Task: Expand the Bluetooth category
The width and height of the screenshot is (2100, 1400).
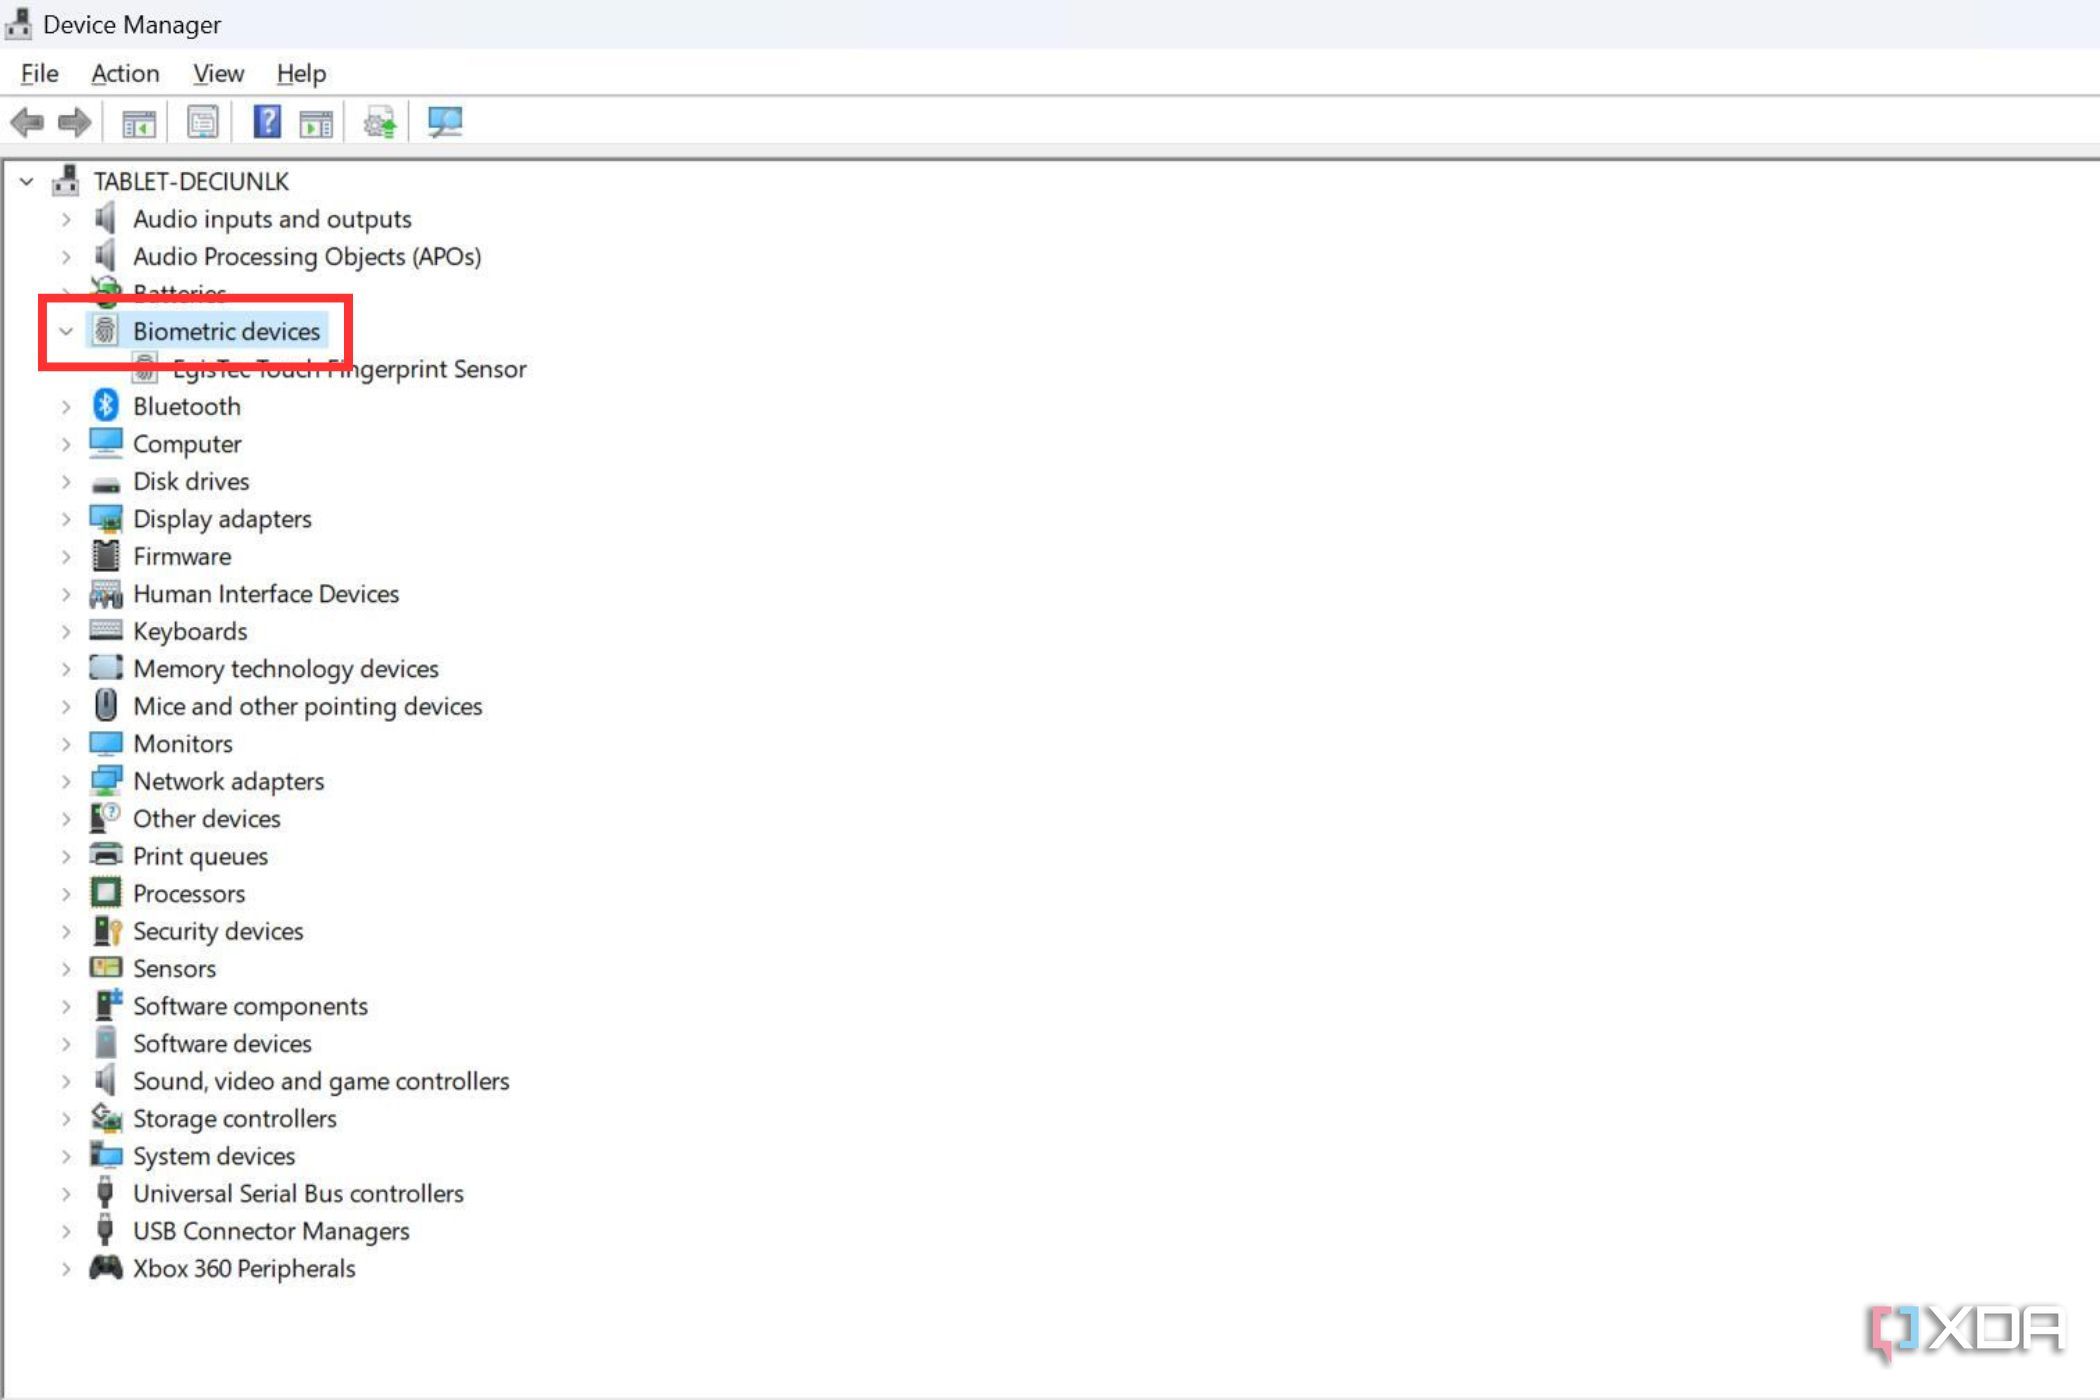Action: pyautogui.click(x=66, y=407)
